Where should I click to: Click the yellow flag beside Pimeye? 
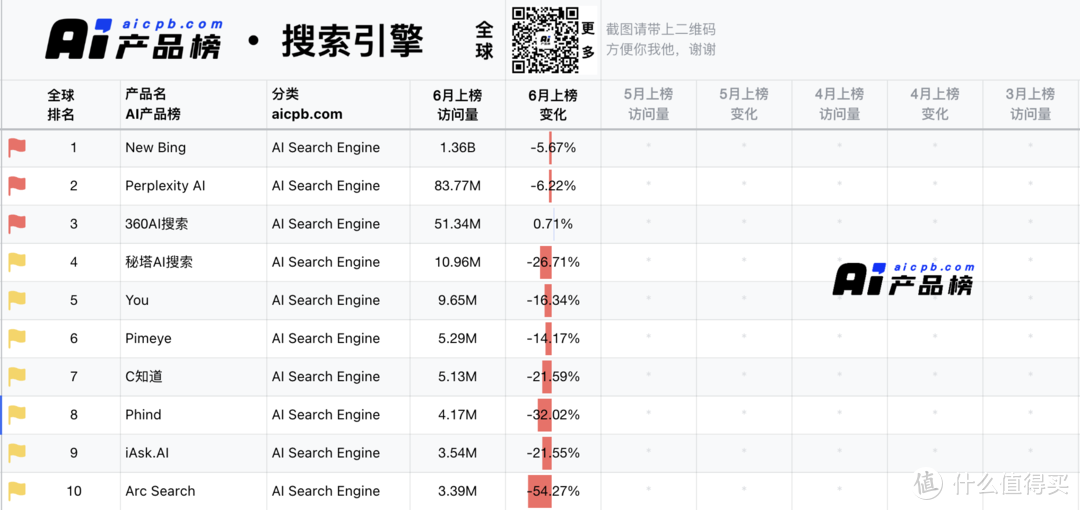click(x=17, y=338)
